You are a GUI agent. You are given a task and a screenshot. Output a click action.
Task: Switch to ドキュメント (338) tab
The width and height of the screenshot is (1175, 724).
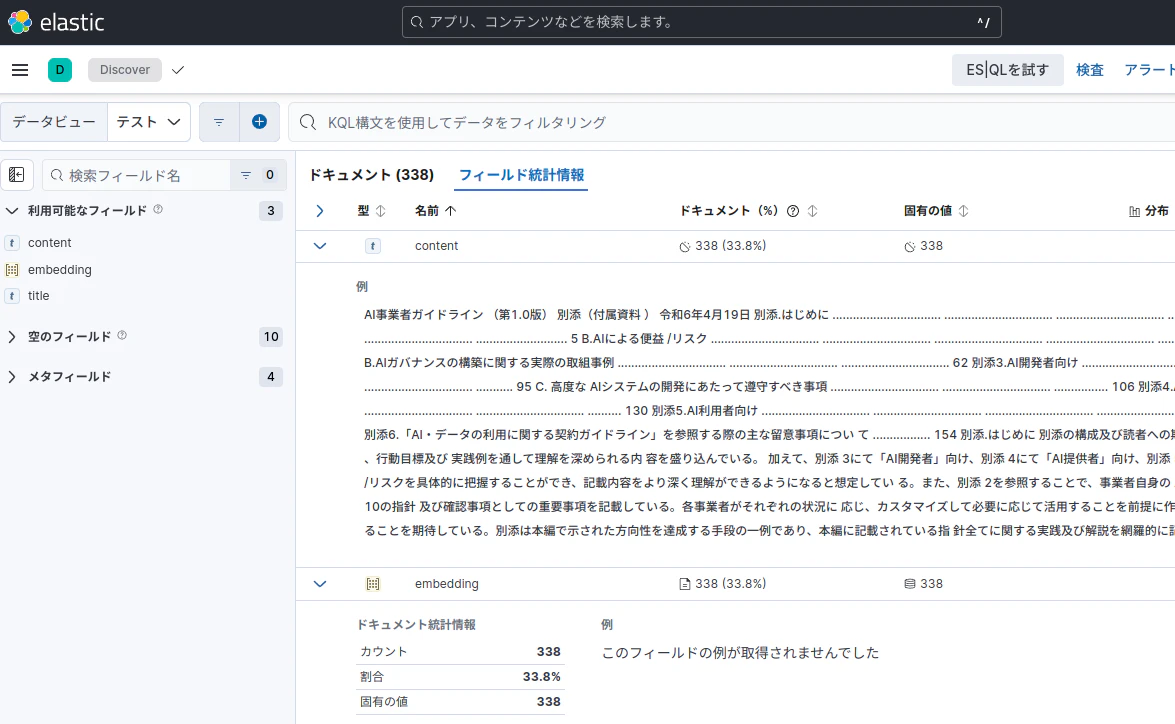point(372,175)
